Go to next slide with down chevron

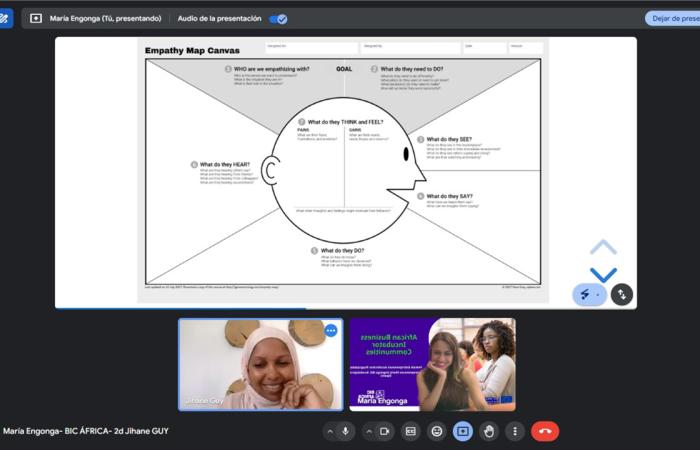603,274
